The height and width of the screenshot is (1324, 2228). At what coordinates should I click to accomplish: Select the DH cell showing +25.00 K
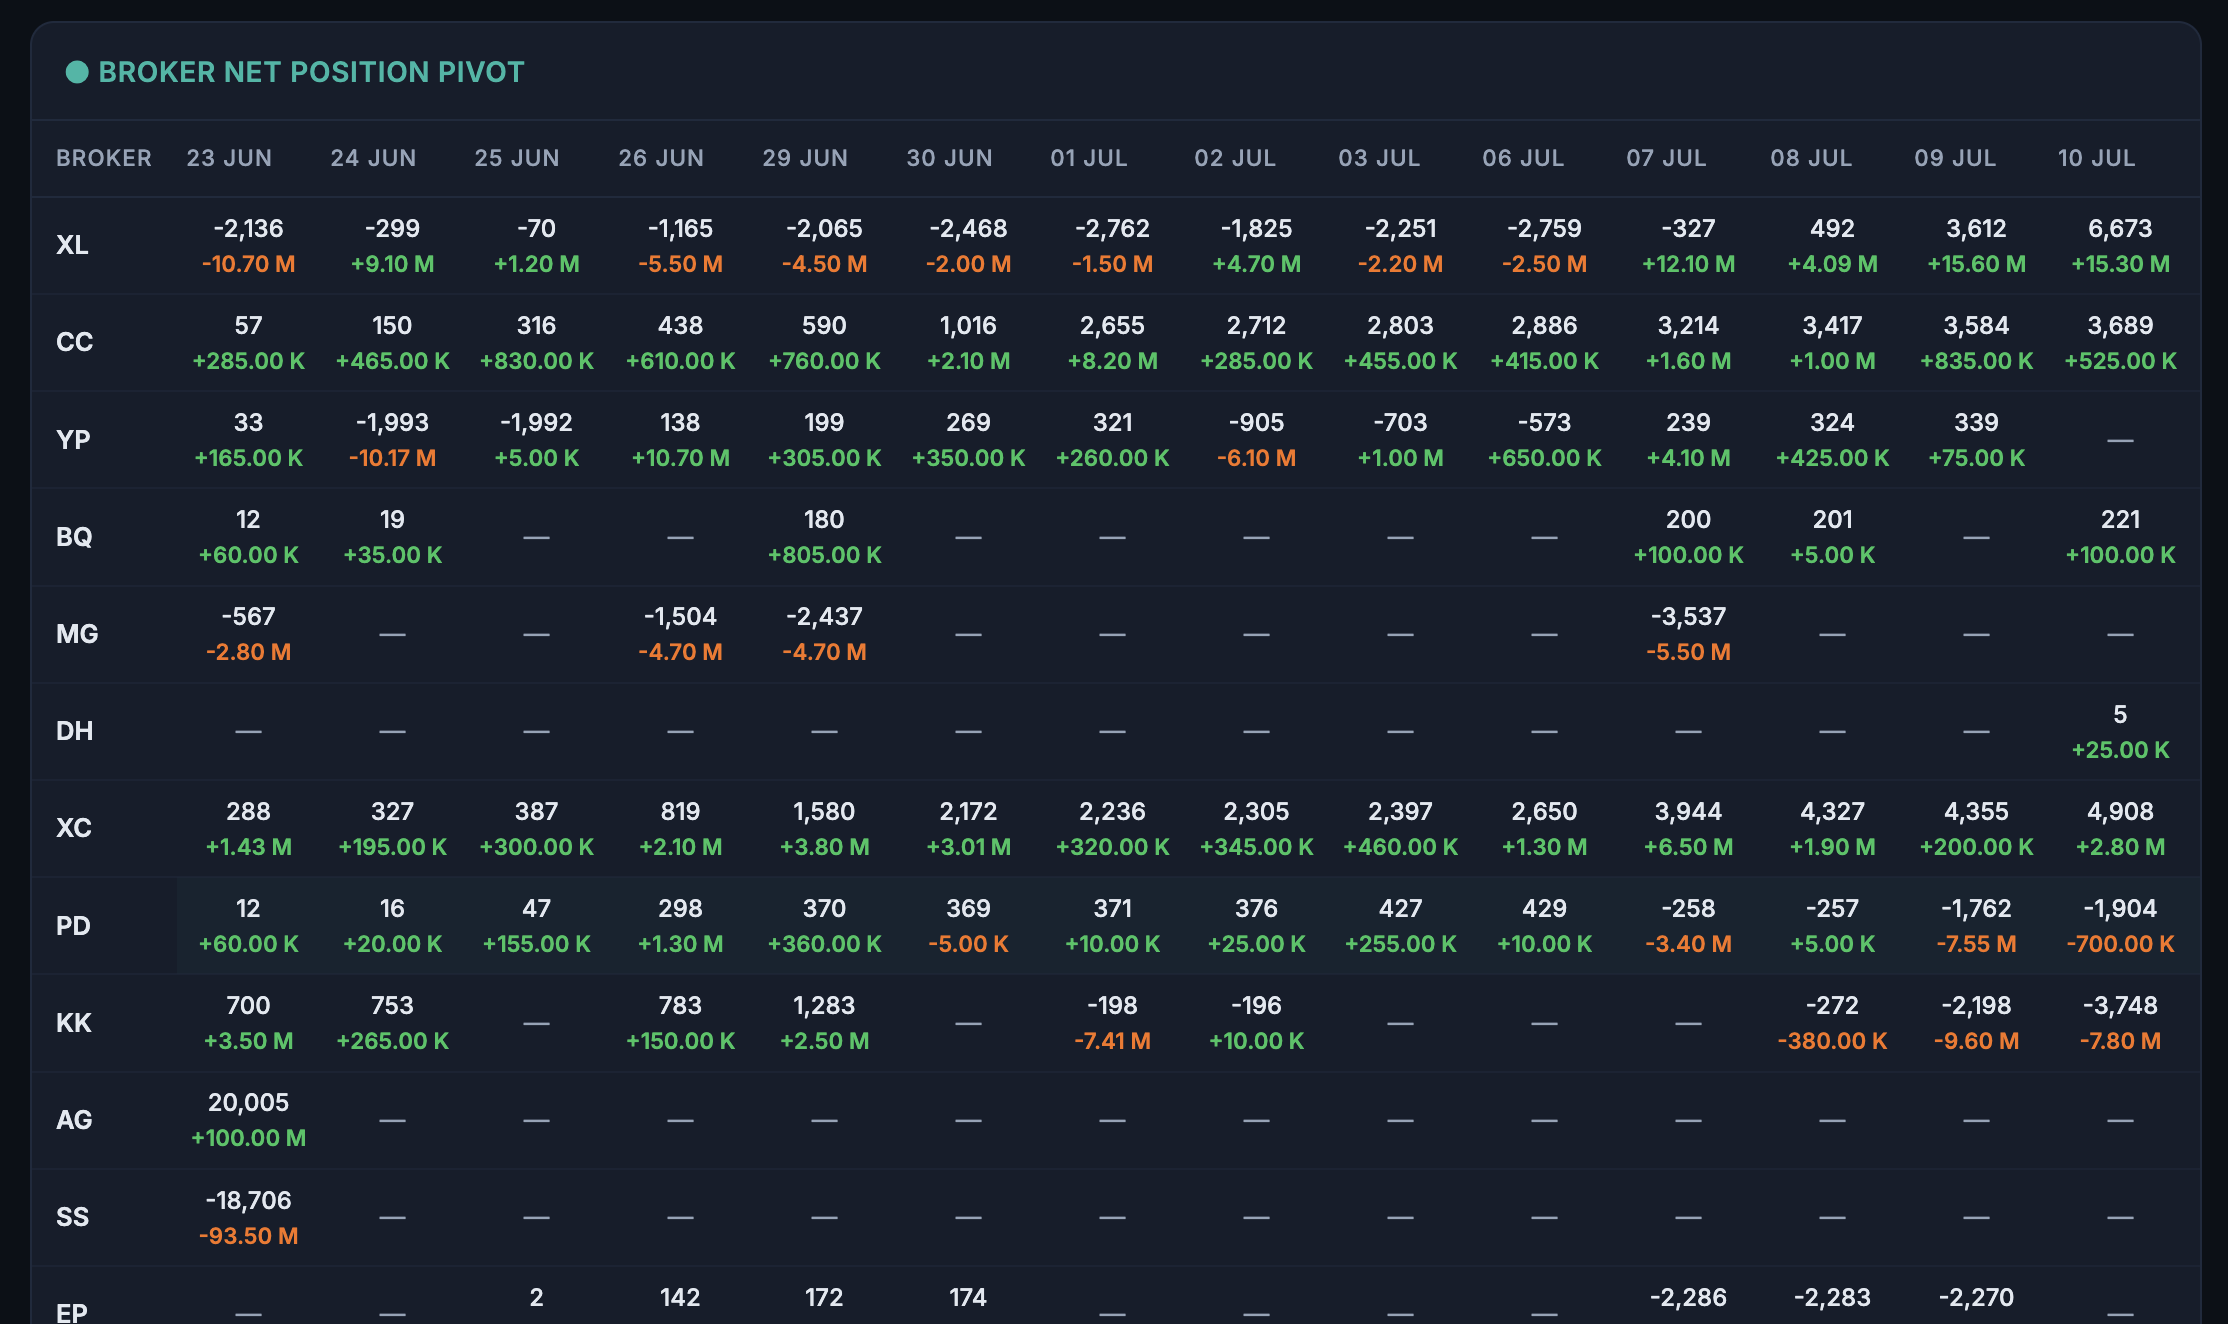coord(2120,750)
